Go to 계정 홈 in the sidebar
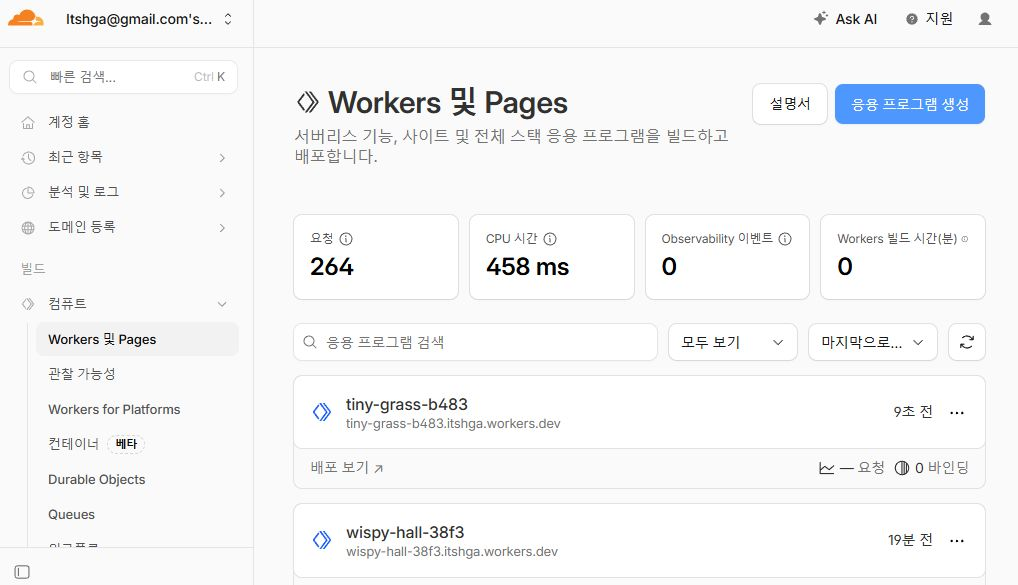1018x585 pixels. (x=69, y=122)
